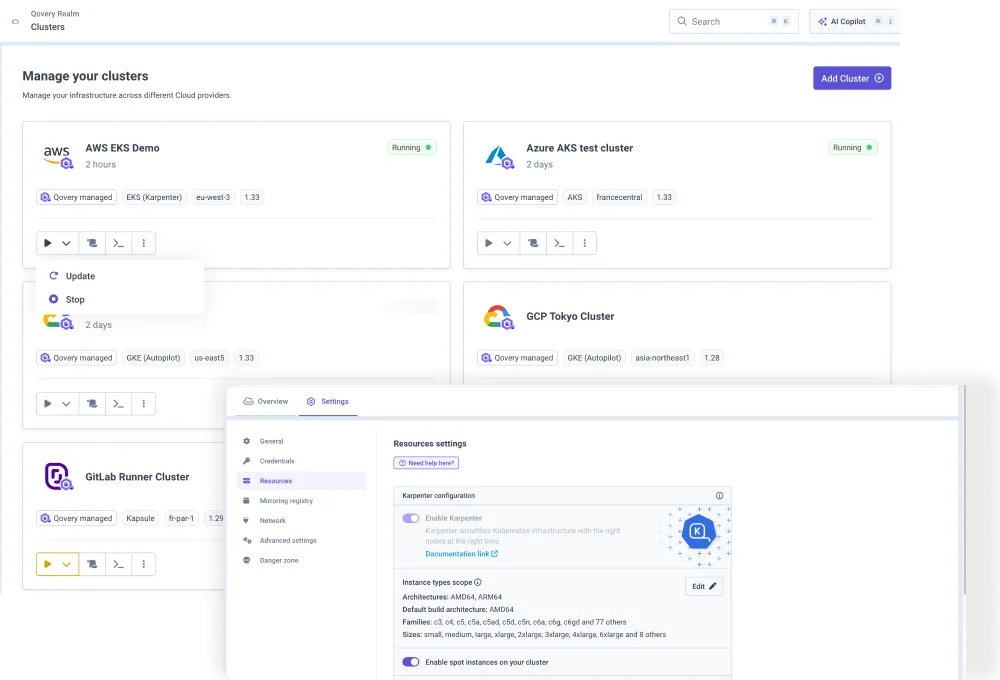
Task: Open logs icon on AWS EKS Demo card
Action: coord(92,243)
